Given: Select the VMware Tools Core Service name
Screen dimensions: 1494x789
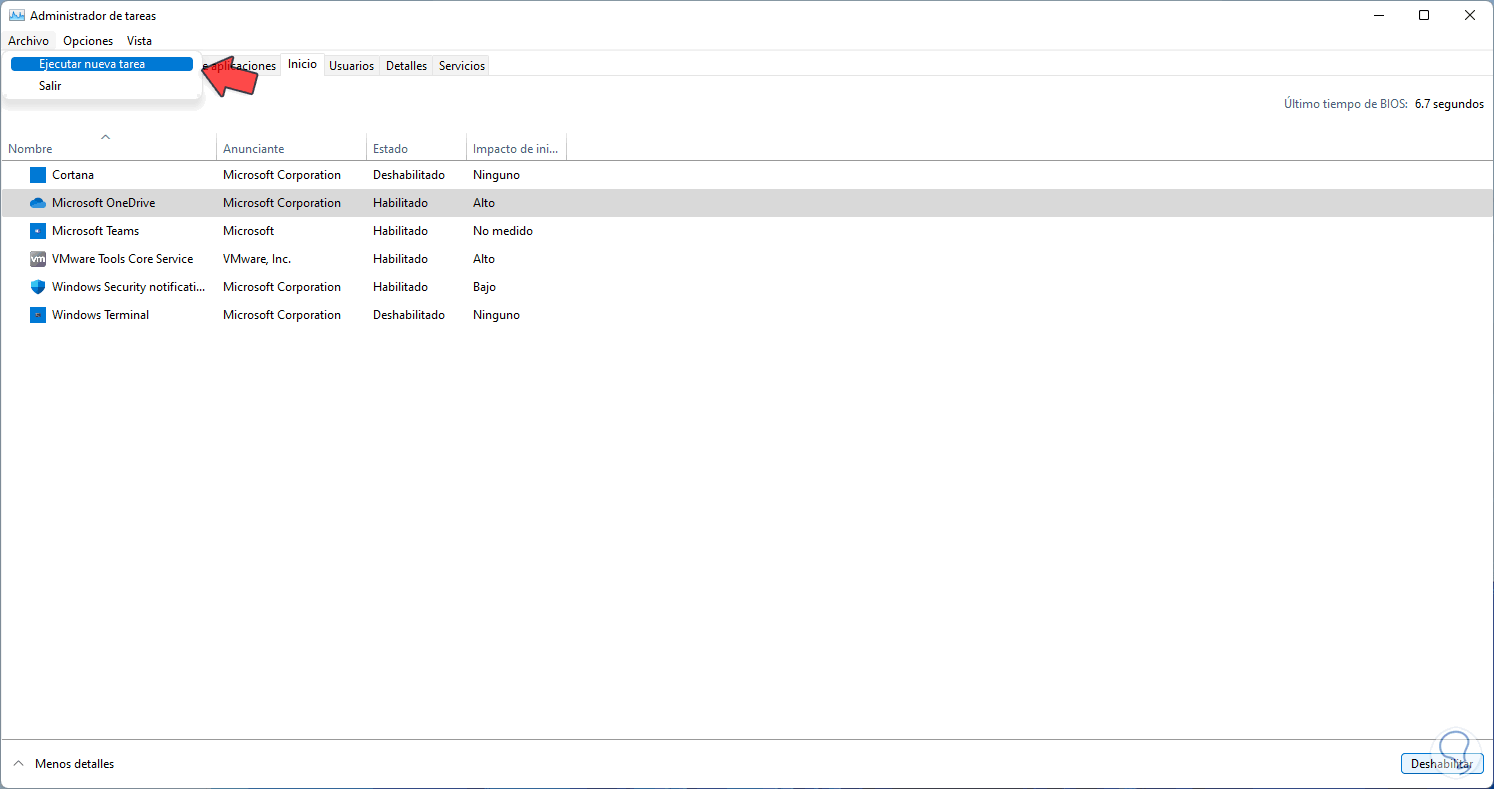Looking at the screenshot, I should coord(123,259).
